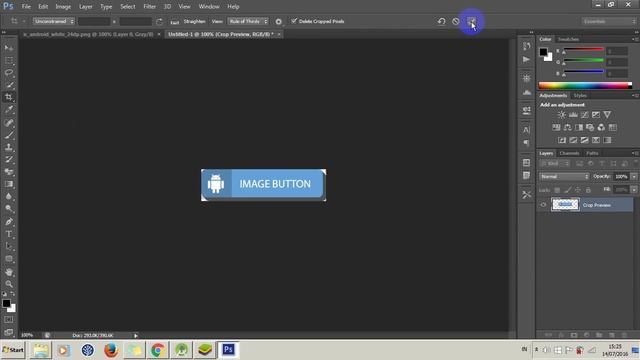
Task: Select the Rectangular Marquee tool
Action: tap(9, 60)
